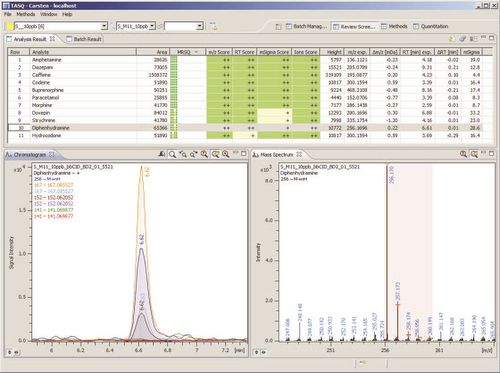
Task: Click the Chromatogram toolbar's leftmost icon
Action: (x=162, y=154)
